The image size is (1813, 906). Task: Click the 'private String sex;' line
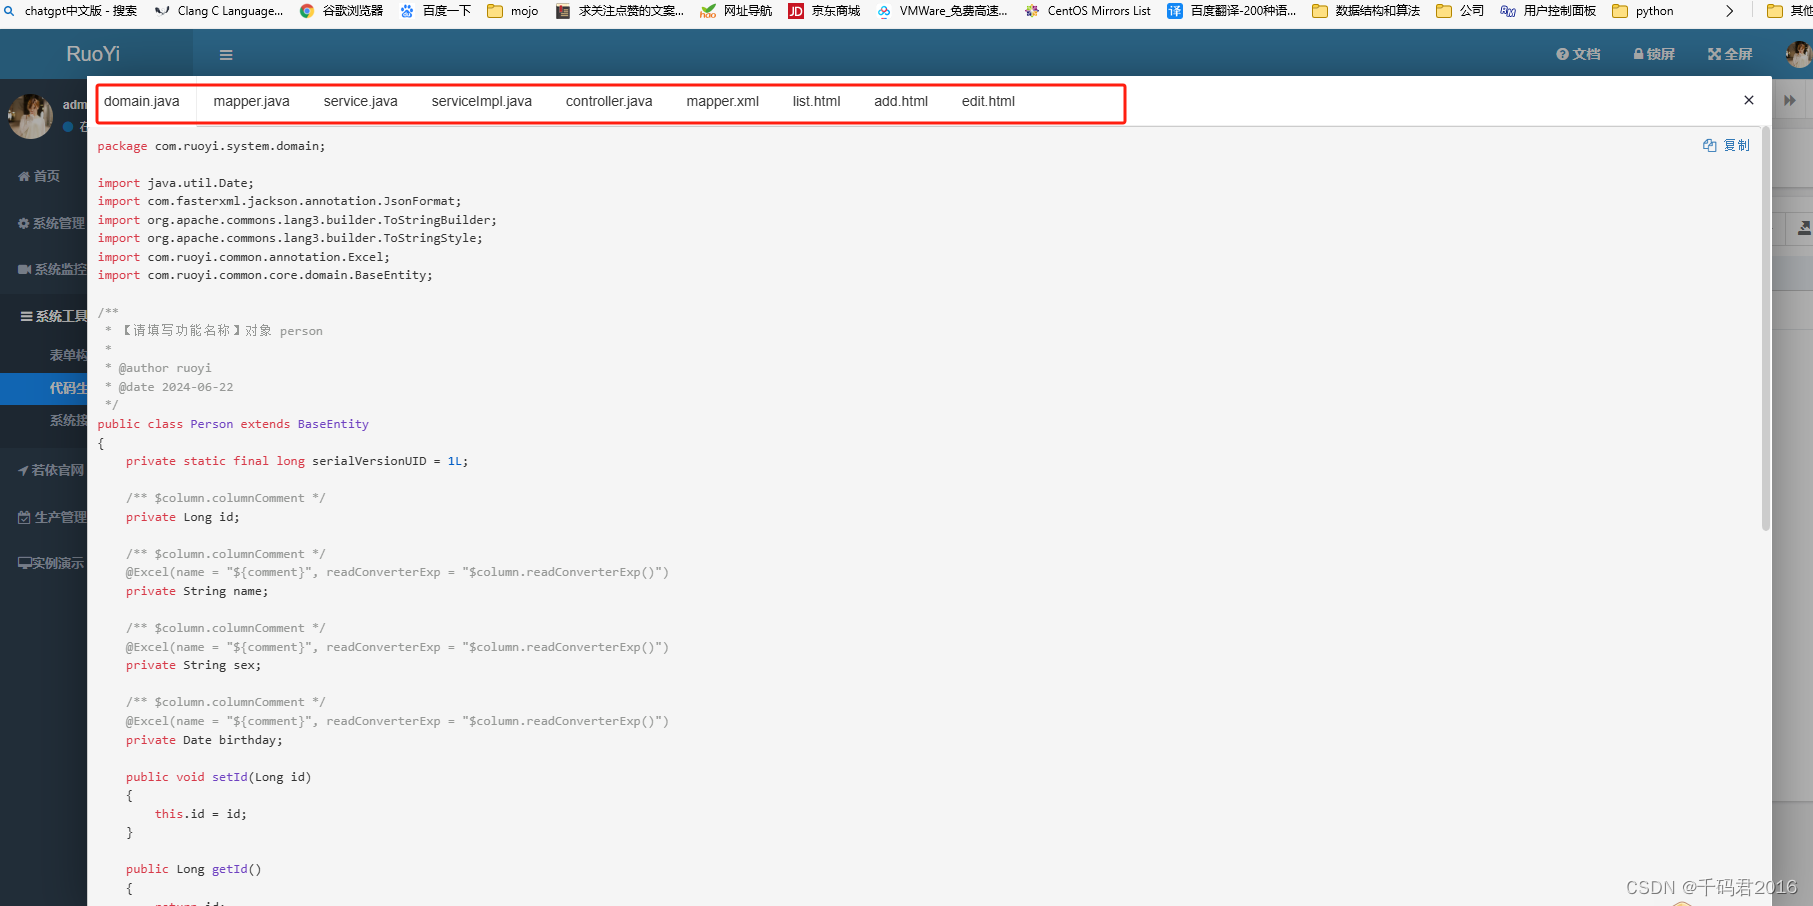coord(193,665)
